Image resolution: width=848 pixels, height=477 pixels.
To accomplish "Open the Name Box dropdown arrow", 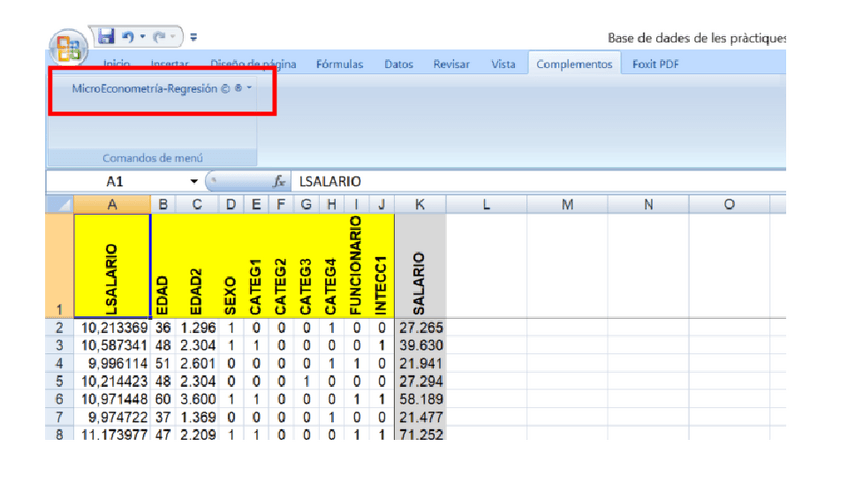I will point(194,182).
